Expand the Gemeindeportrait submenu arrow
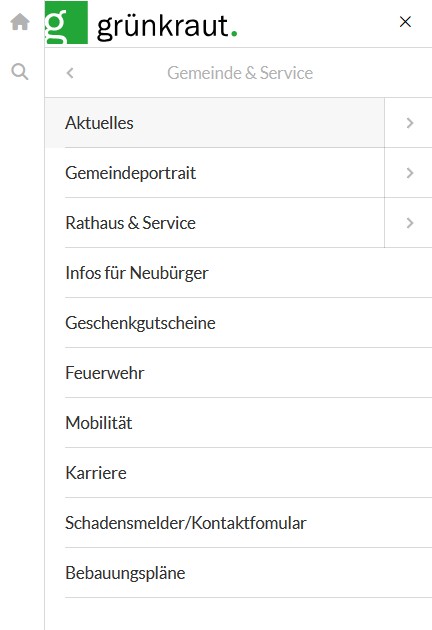Image resolution: width=432 pixels, height=630 pixels. pyautogui.click(x=409, y=173)
